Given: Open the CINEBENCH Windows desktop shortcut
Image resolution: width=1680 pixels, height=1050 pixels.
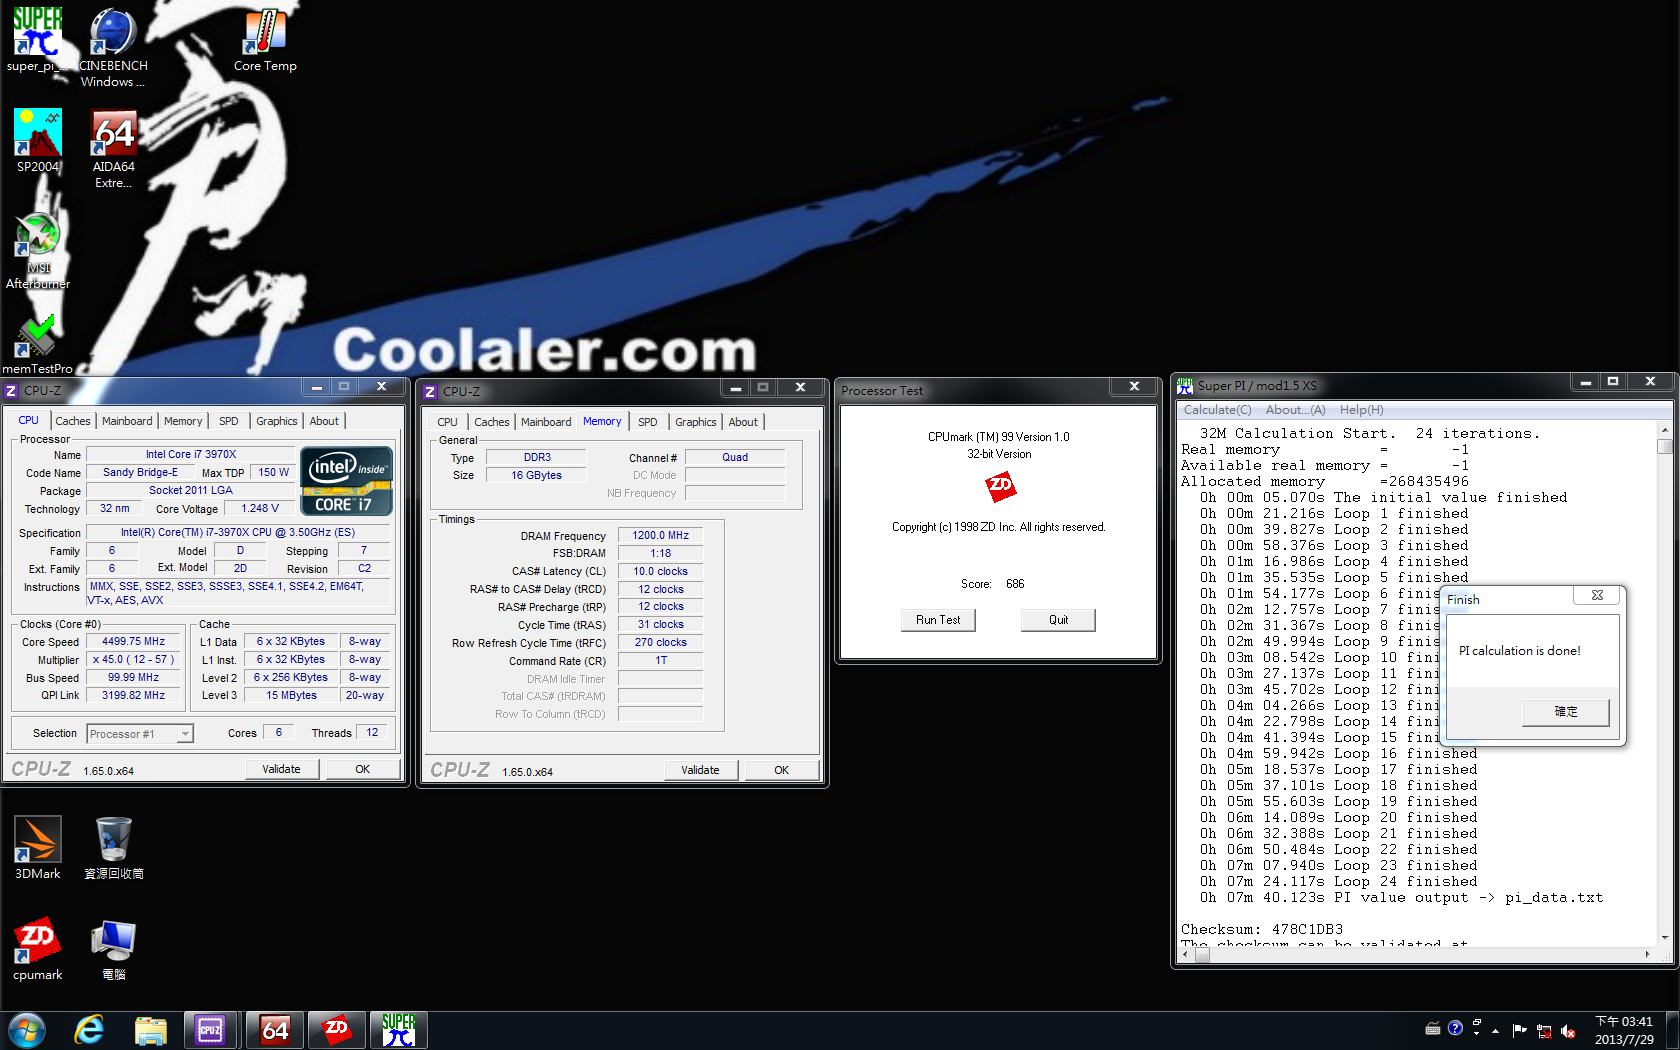Looking at the screenshot, I should point(113,48).
